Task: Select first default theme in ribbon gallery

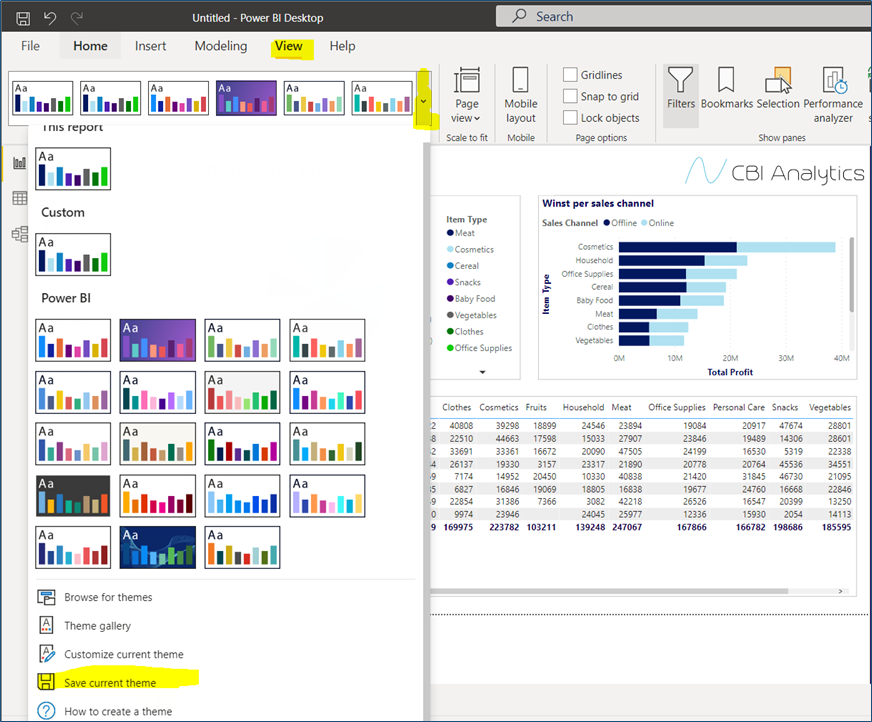Action: point(42,98)
